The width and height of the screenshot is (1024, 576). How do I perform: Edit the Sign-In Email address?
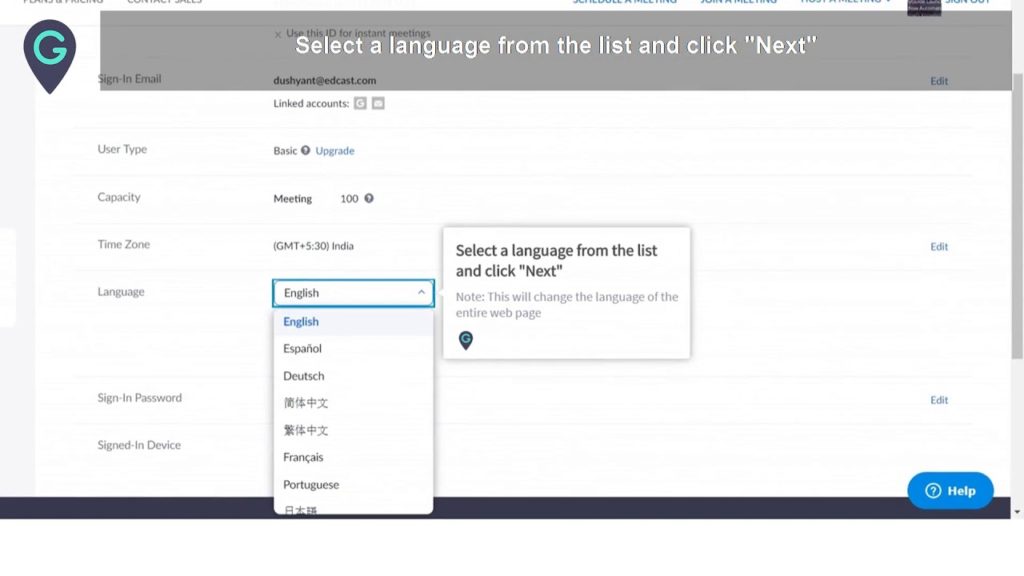click(938, 81)
